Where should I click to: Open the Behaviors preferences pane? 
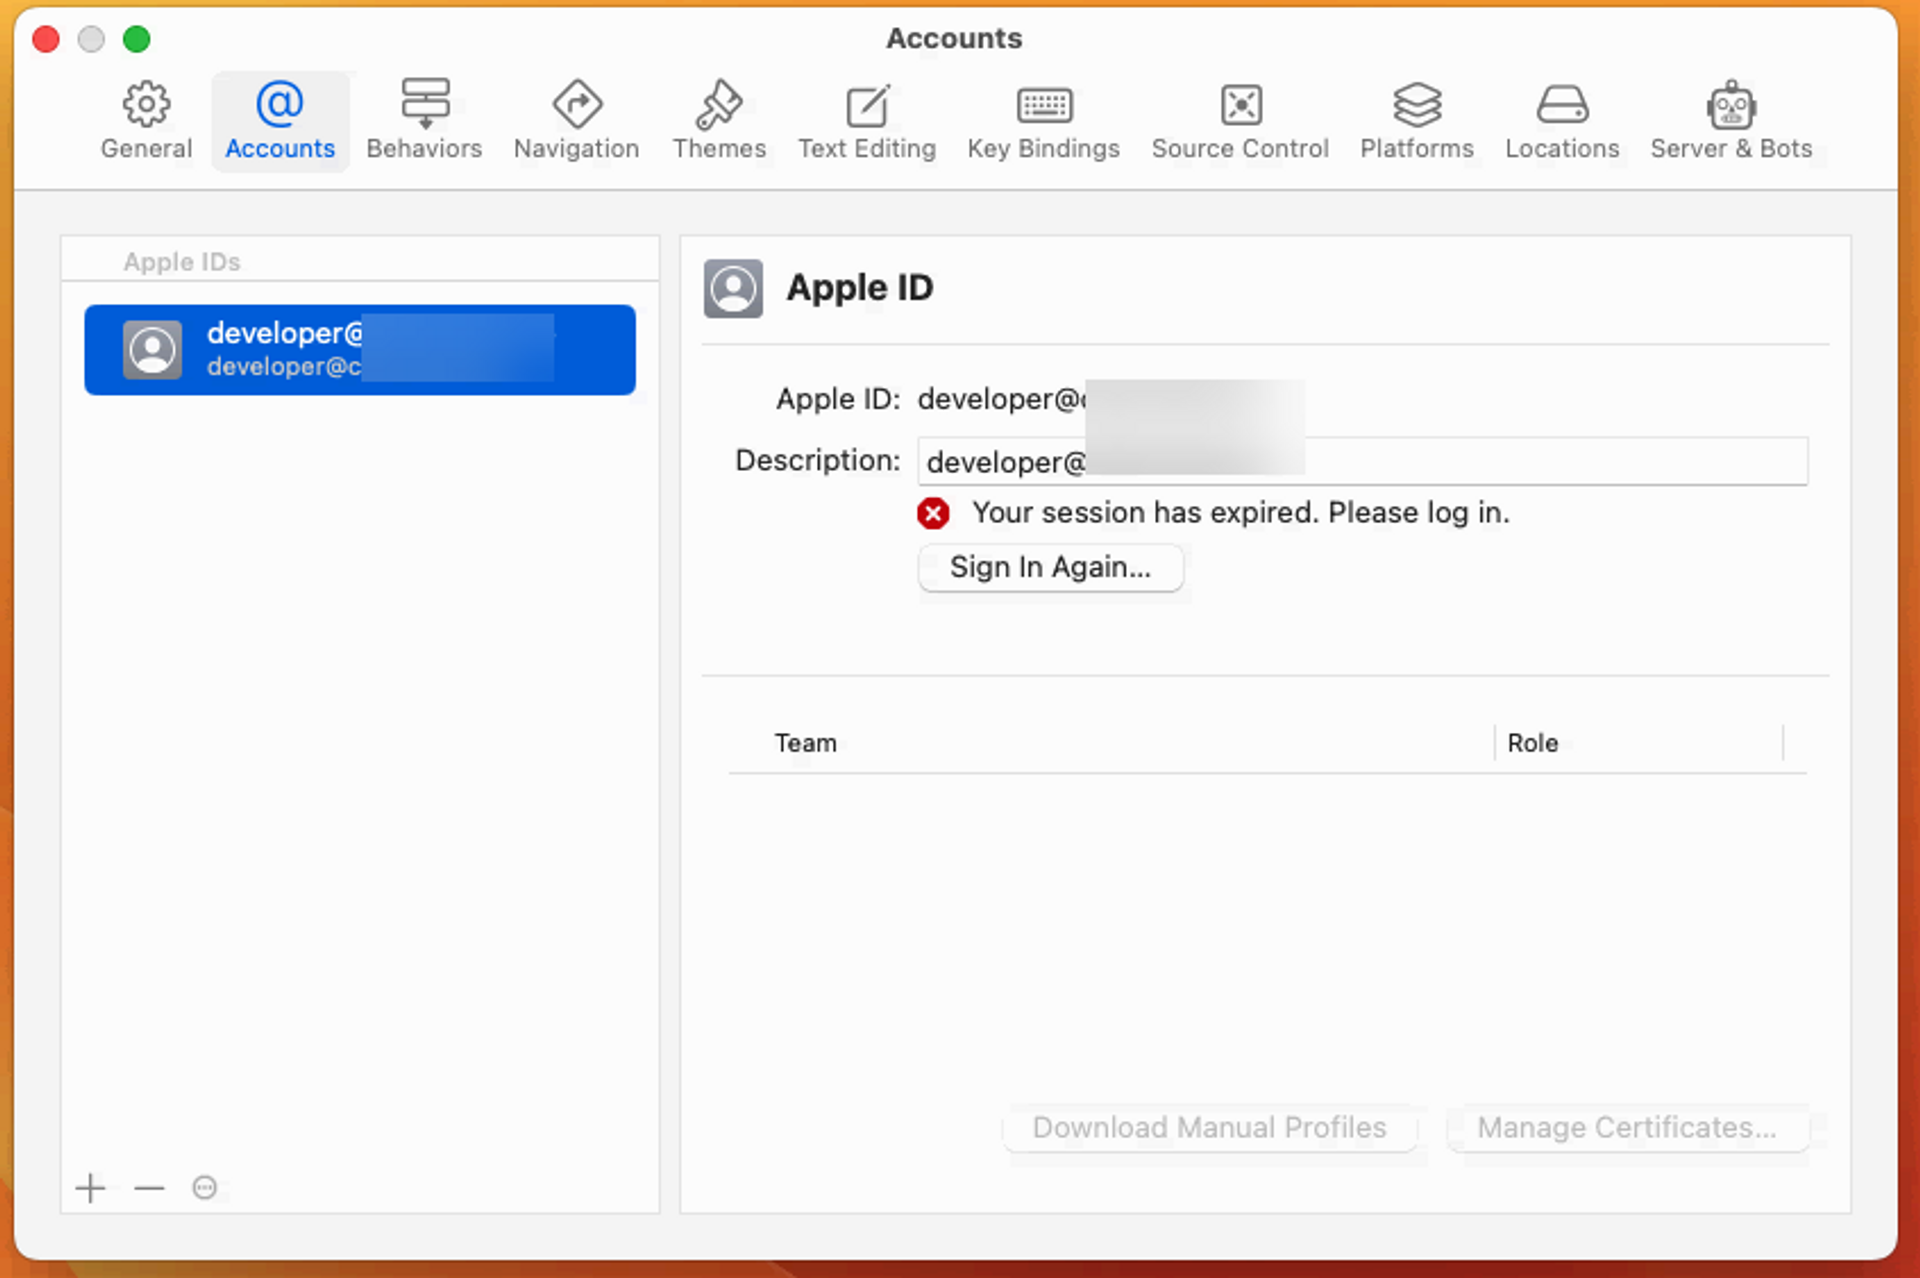point(424,122)
